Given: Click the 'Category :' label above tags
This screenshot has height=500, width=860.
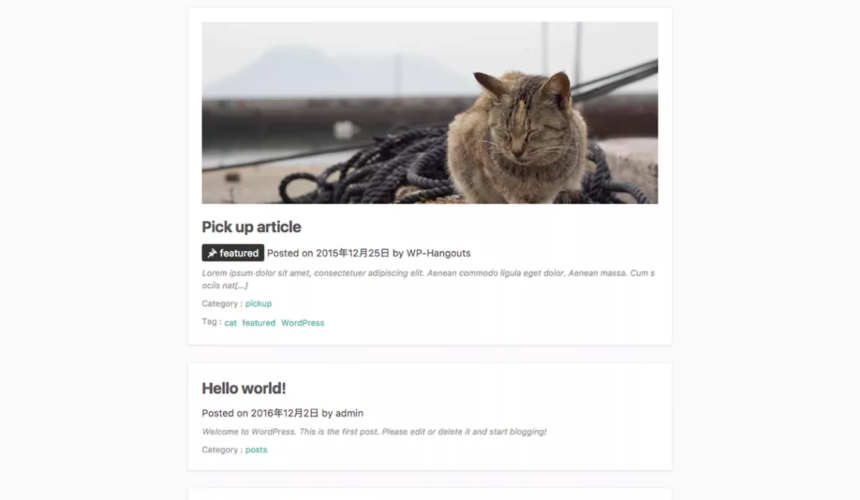Looking at the screenshot, I should (222, 304).
